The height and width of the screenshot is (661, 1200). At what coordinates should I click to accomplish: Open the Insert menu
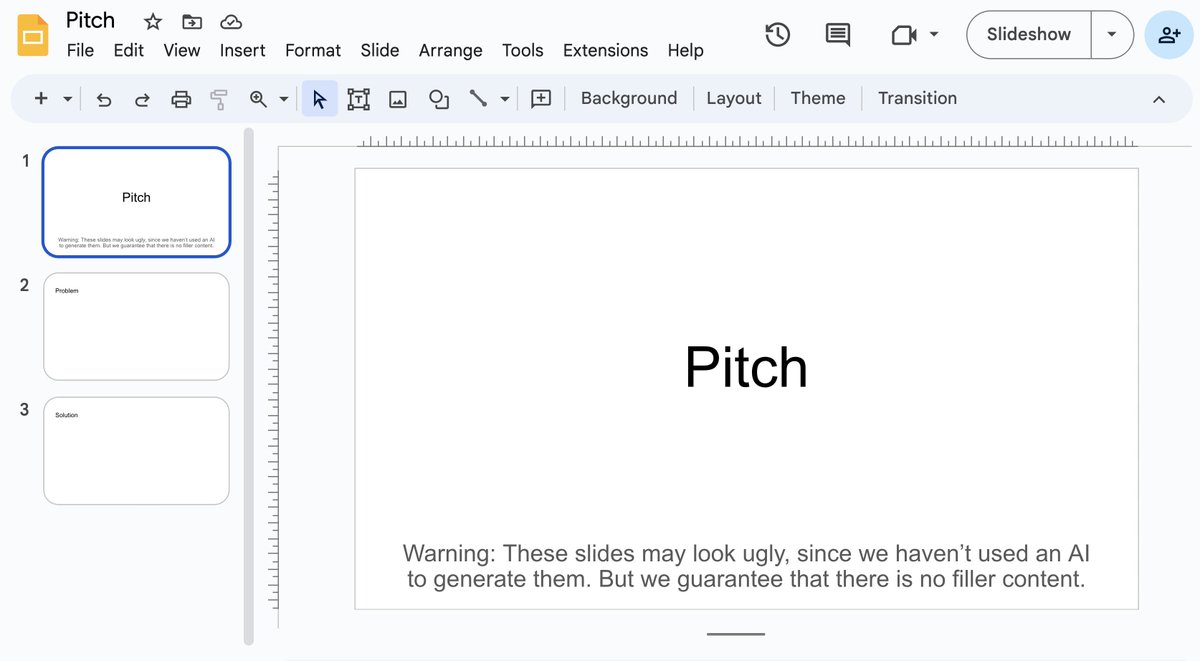click(242, 50)
